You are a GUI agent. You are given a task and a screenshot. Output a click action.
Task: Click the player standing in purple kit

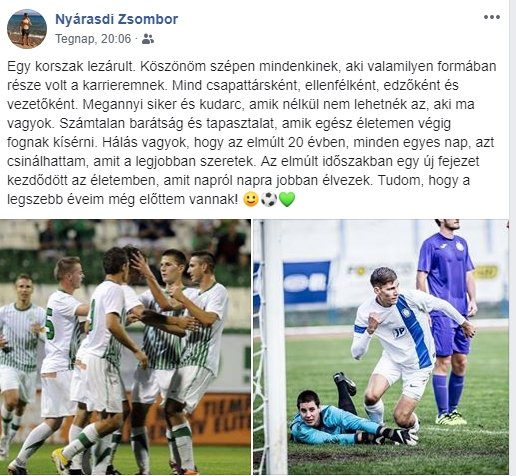(x=447, y=320)
